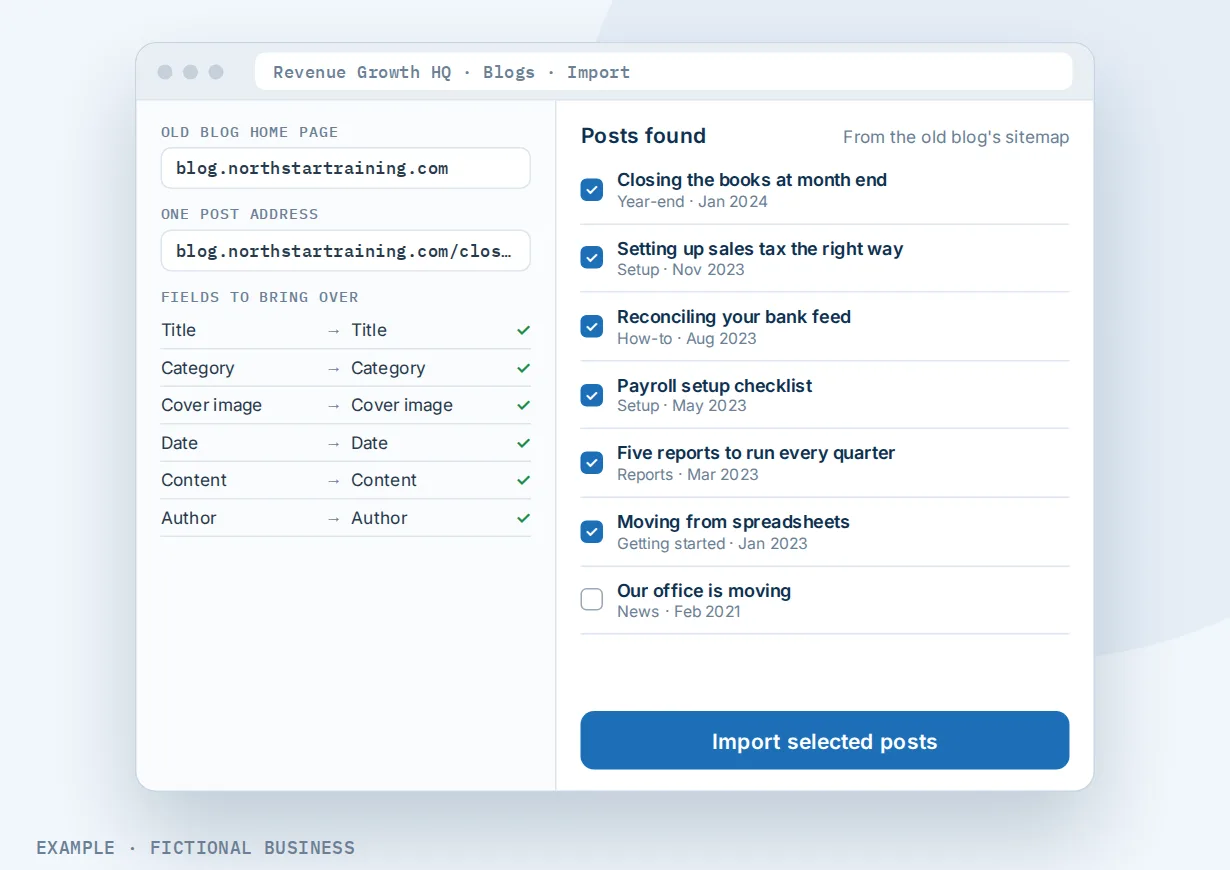Click the 'News · Feb 2021' subtitle
This screenshot has height=870, width=1230.
[x=679, y=612]
